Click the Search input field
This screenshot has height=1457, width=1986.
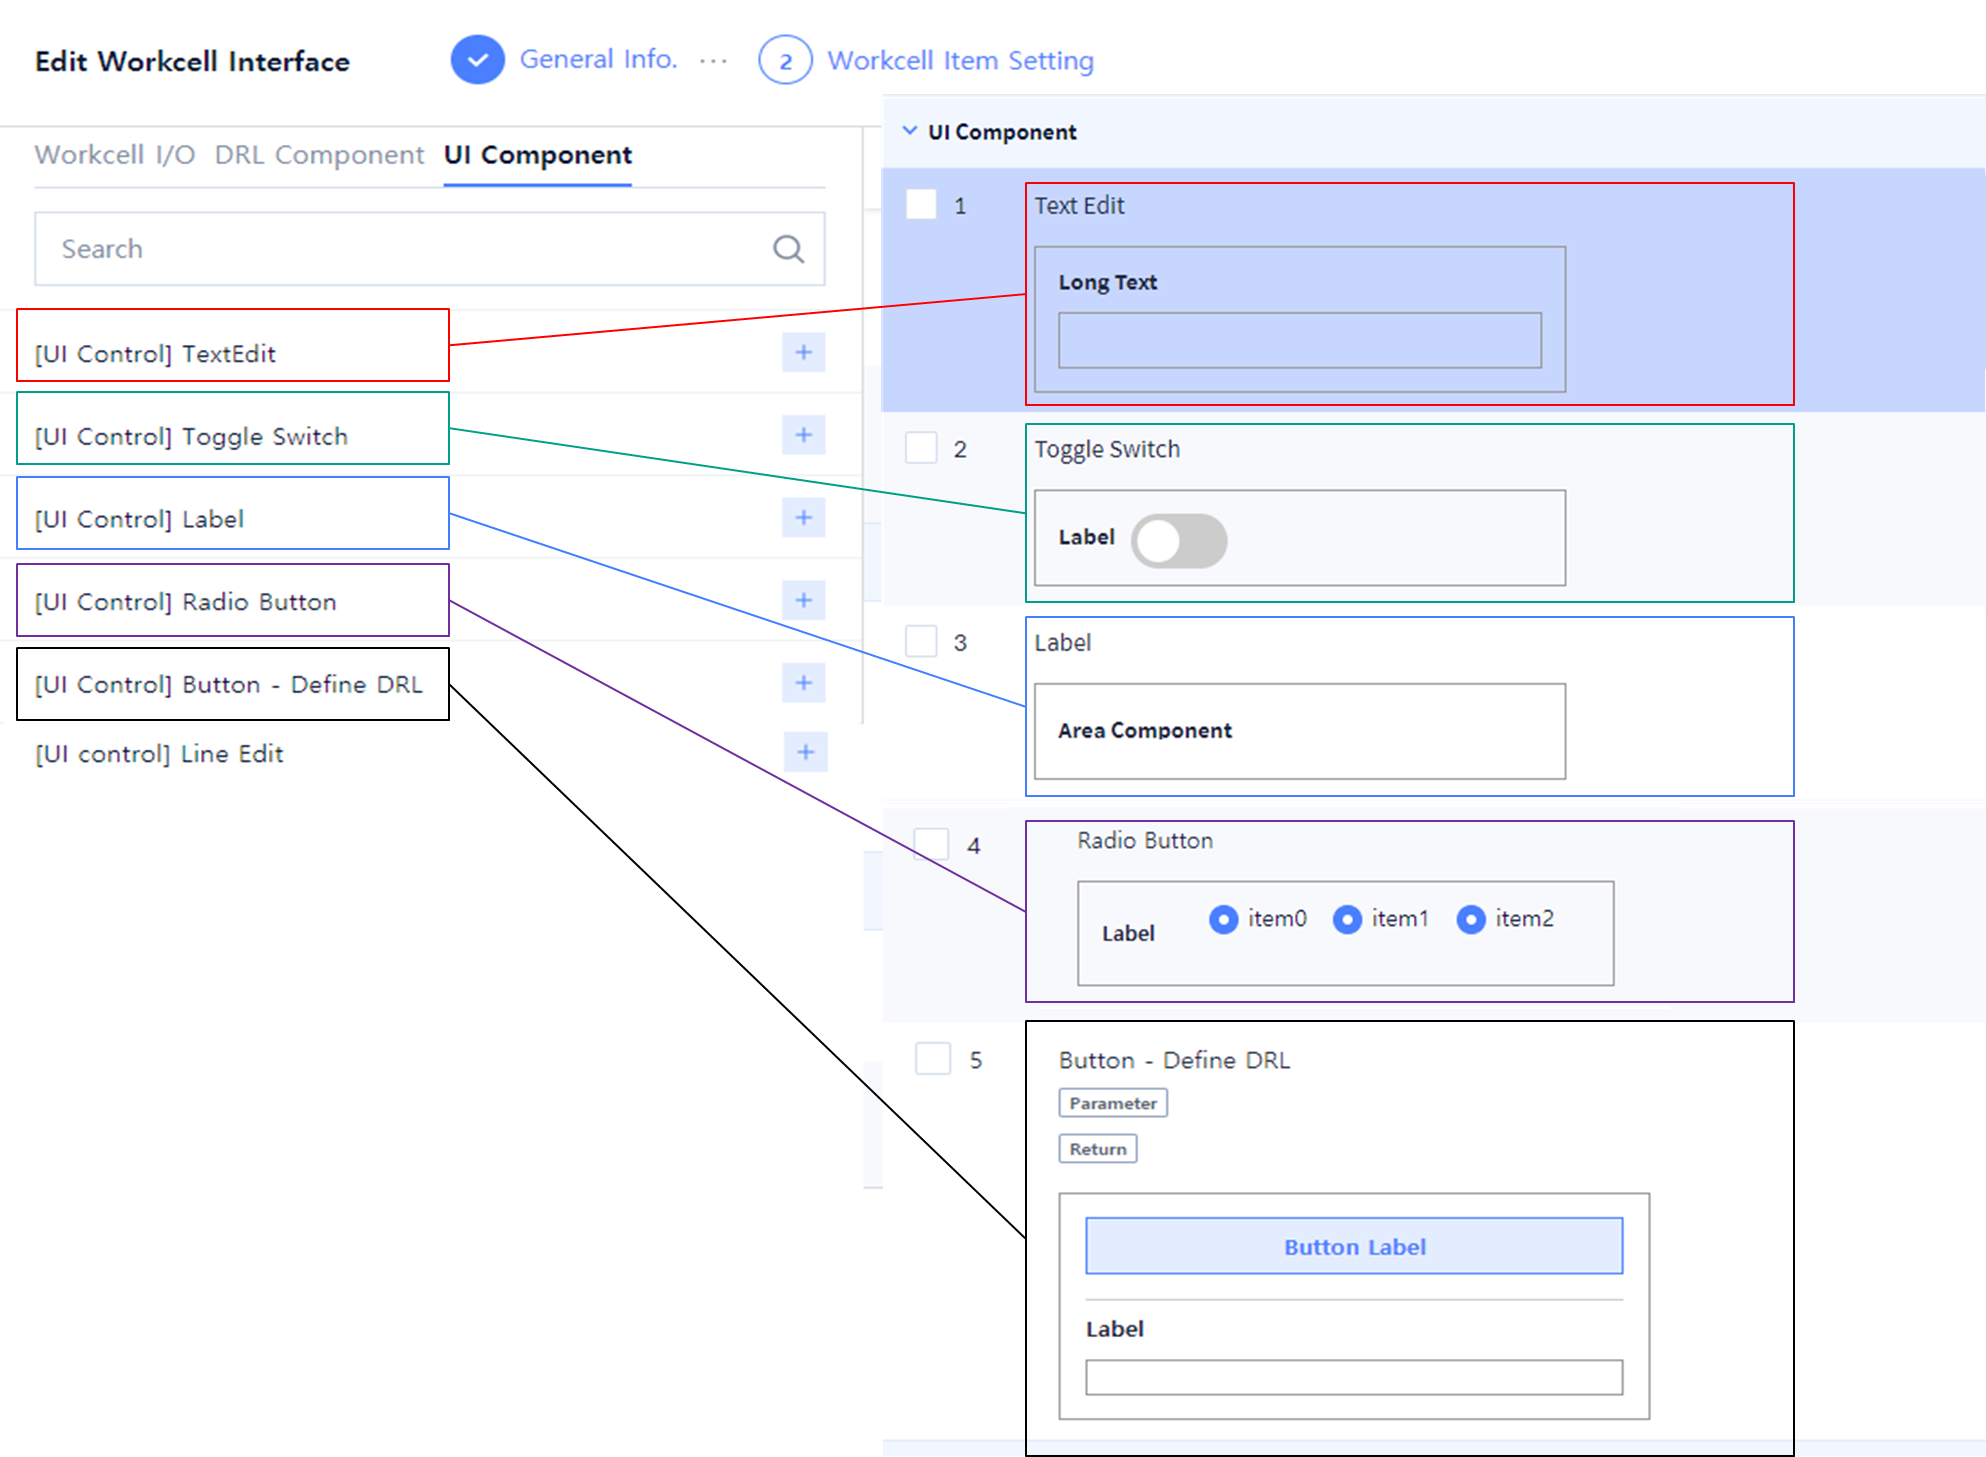[x=400, y=249]
